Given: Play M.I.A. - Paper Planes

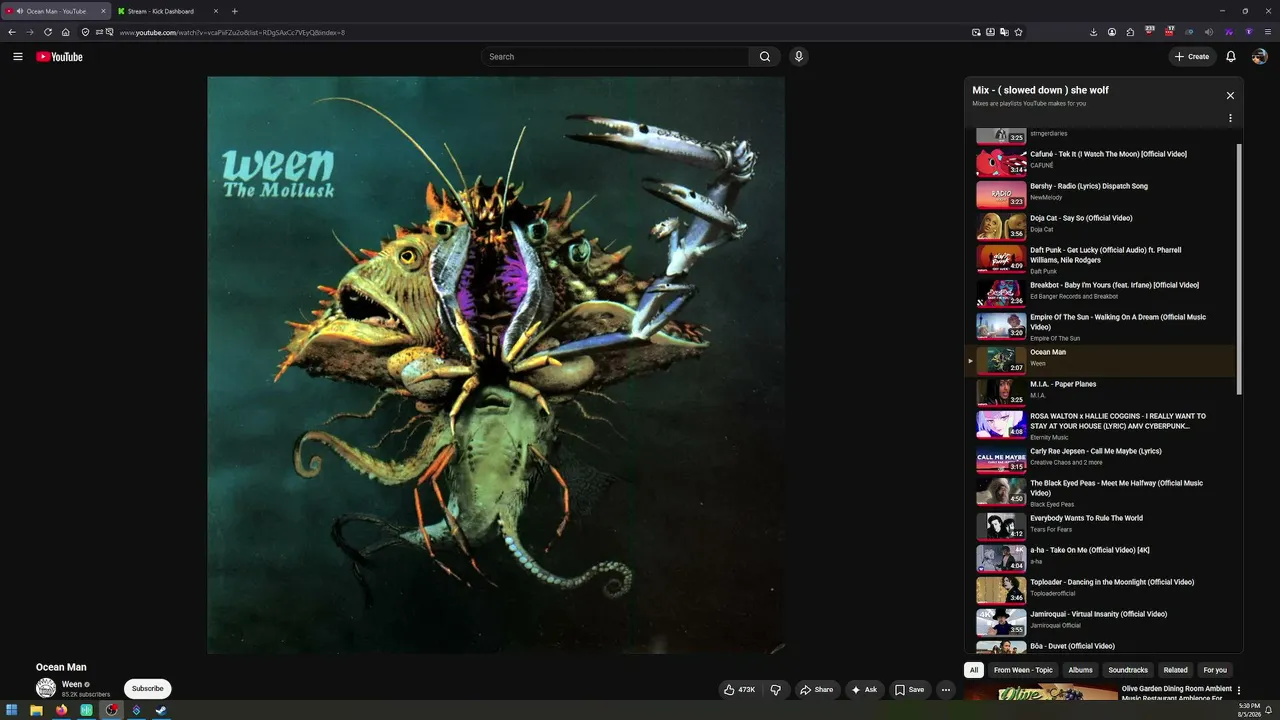Looking at the screenshot, I should (x=1101, y=391).
